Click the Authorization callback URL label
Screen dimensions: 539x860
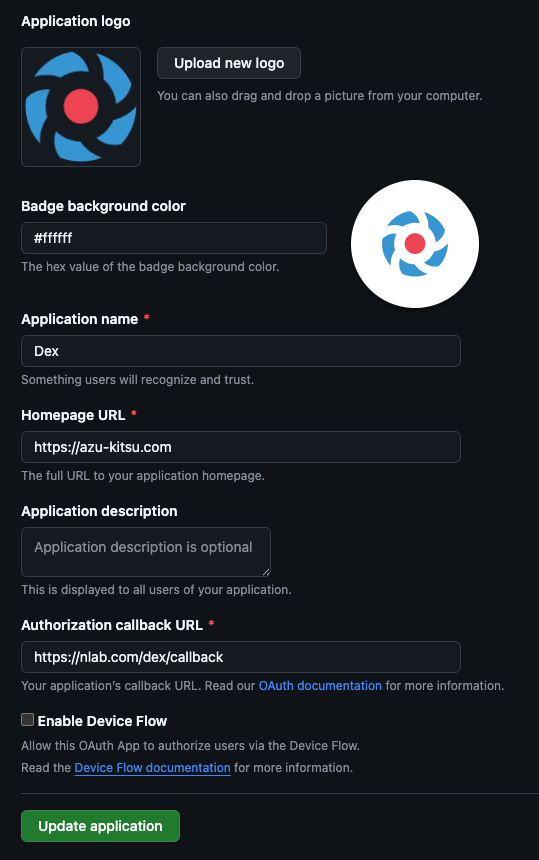click(112, 625)
